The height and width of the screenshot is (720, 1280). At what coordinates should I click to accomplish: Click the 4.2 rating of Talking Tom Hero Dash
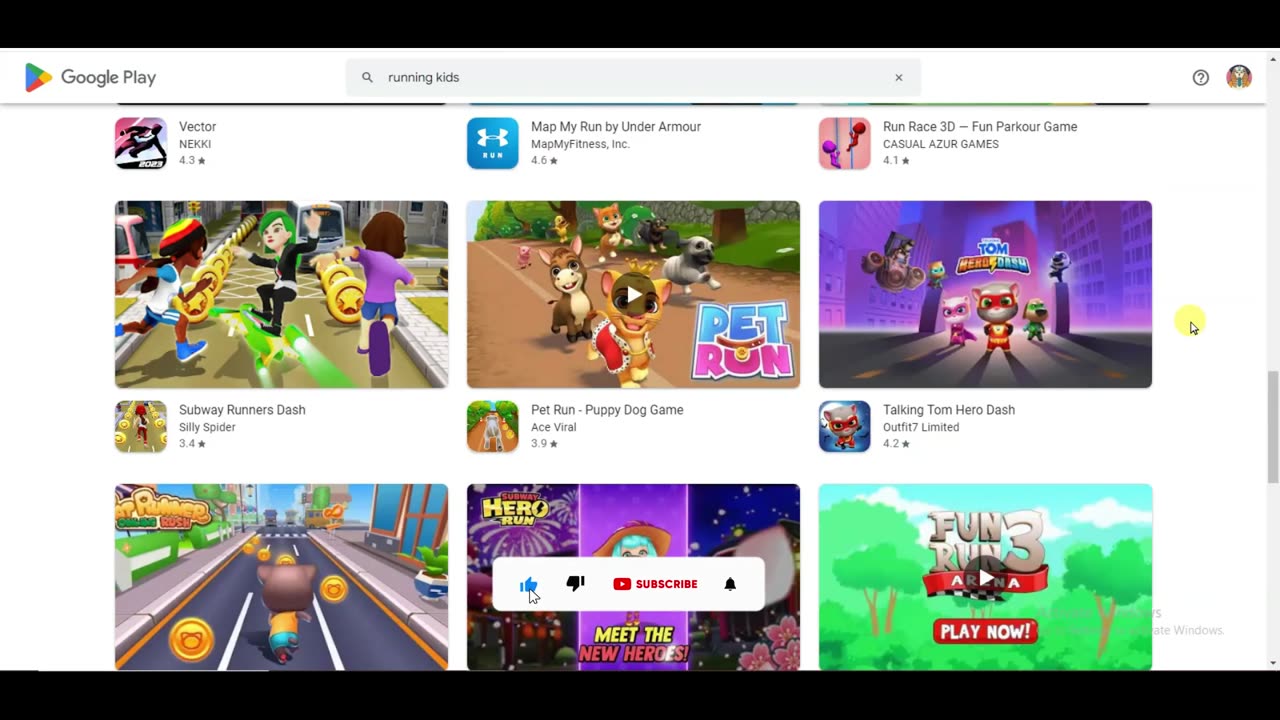point(896,443)
